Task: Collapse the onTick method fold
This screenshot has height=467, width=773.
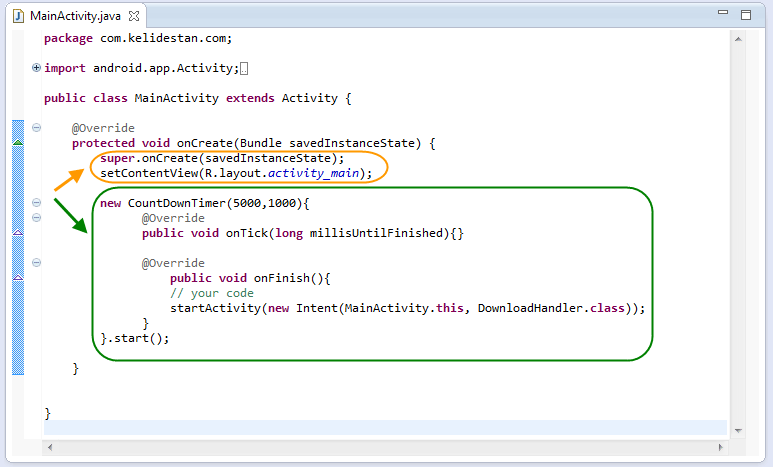Action: tap(36, 217)
